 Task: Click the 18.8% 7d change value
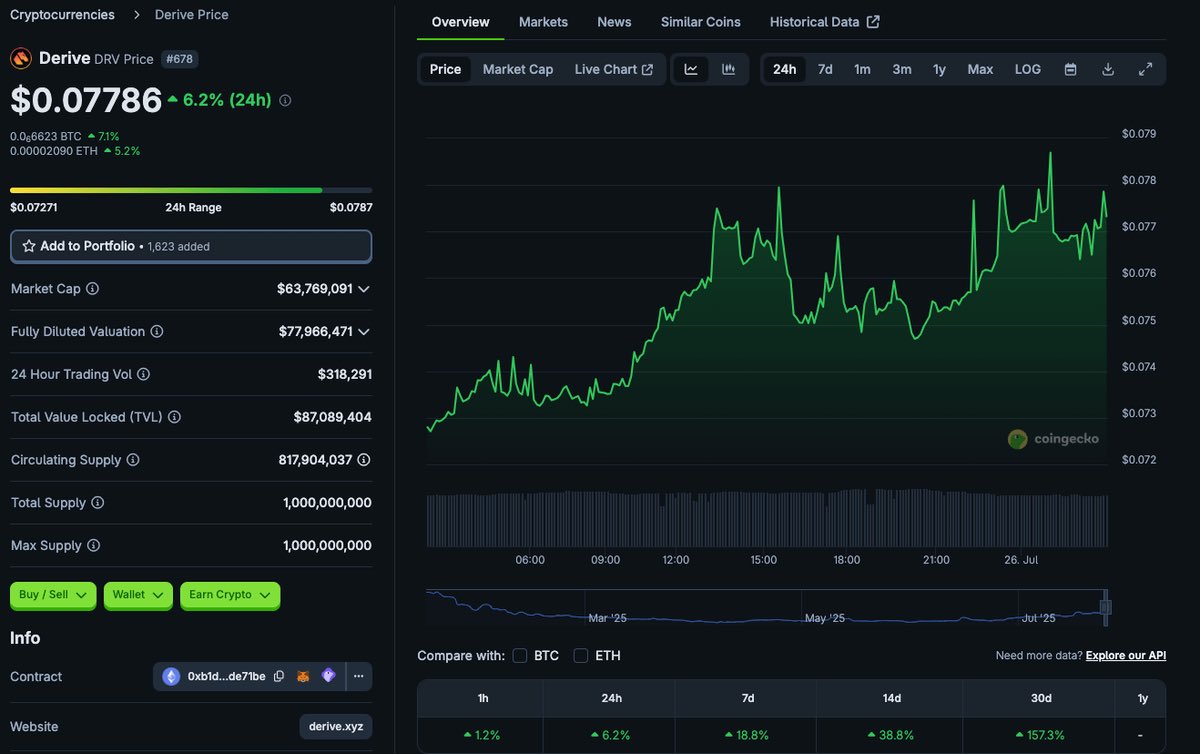(x=747, y=735)
